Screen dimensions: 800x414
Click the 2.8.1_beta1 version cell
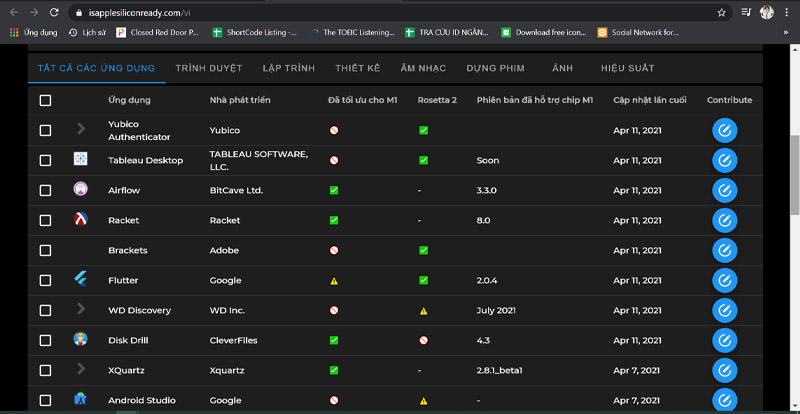click(x=499, y=371)
